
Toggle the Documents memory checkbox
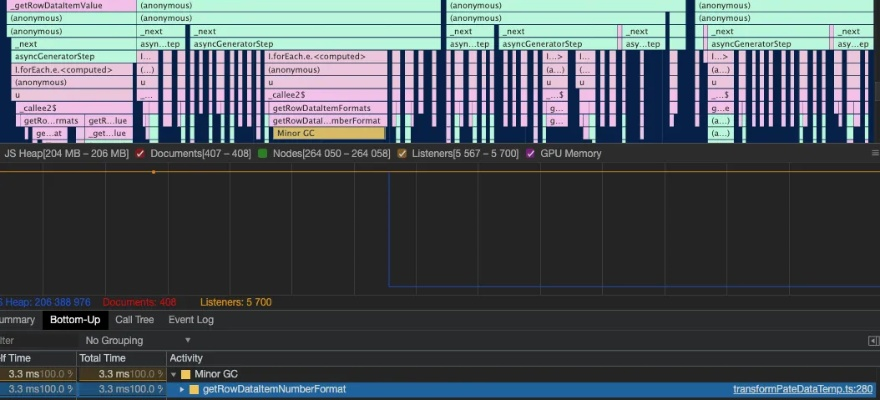(141, 154)
